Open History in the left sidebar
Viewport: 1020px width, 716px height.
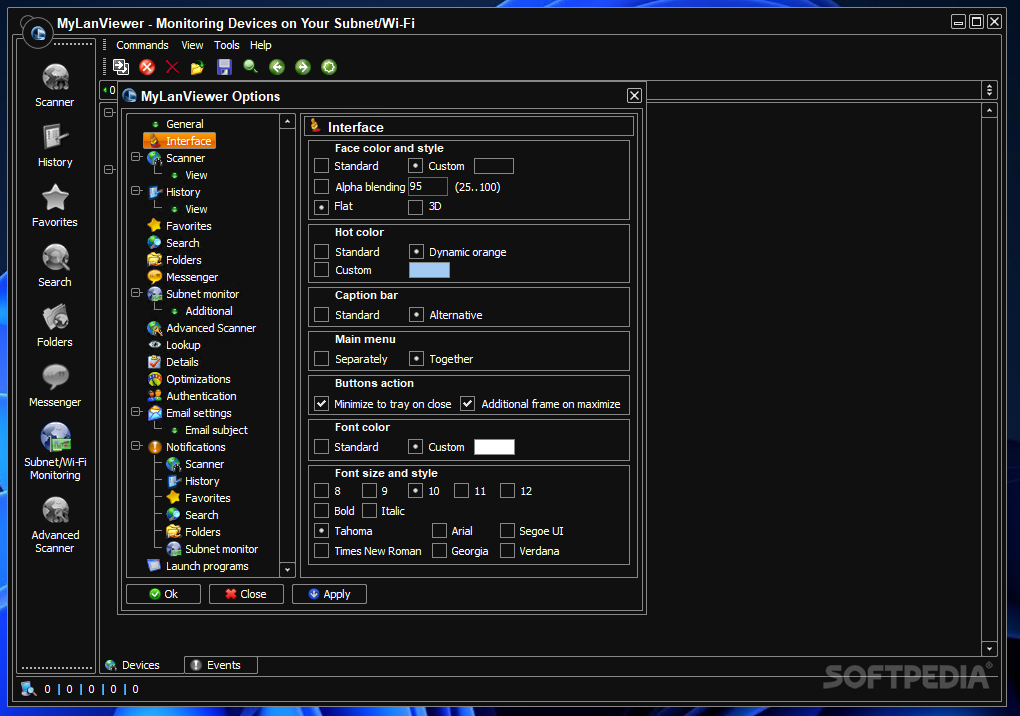[x=55, y=146]
